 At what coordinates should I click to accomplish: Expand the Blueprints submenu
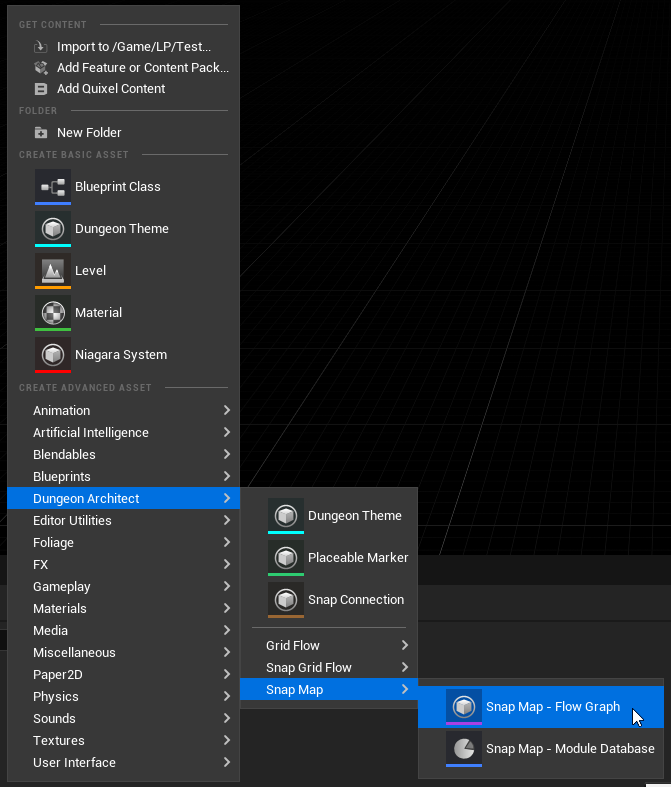[123, 477]
